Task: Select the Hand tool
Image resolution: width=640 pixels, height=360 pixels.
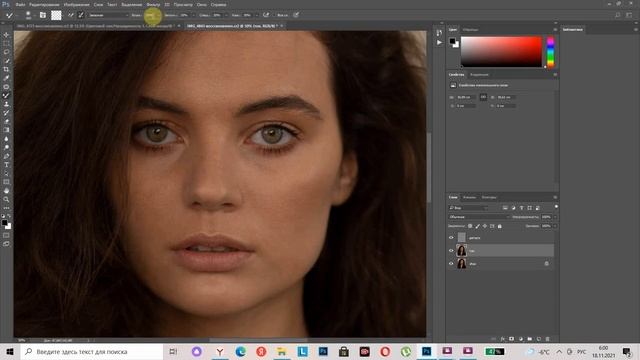Action: point(6,191)
